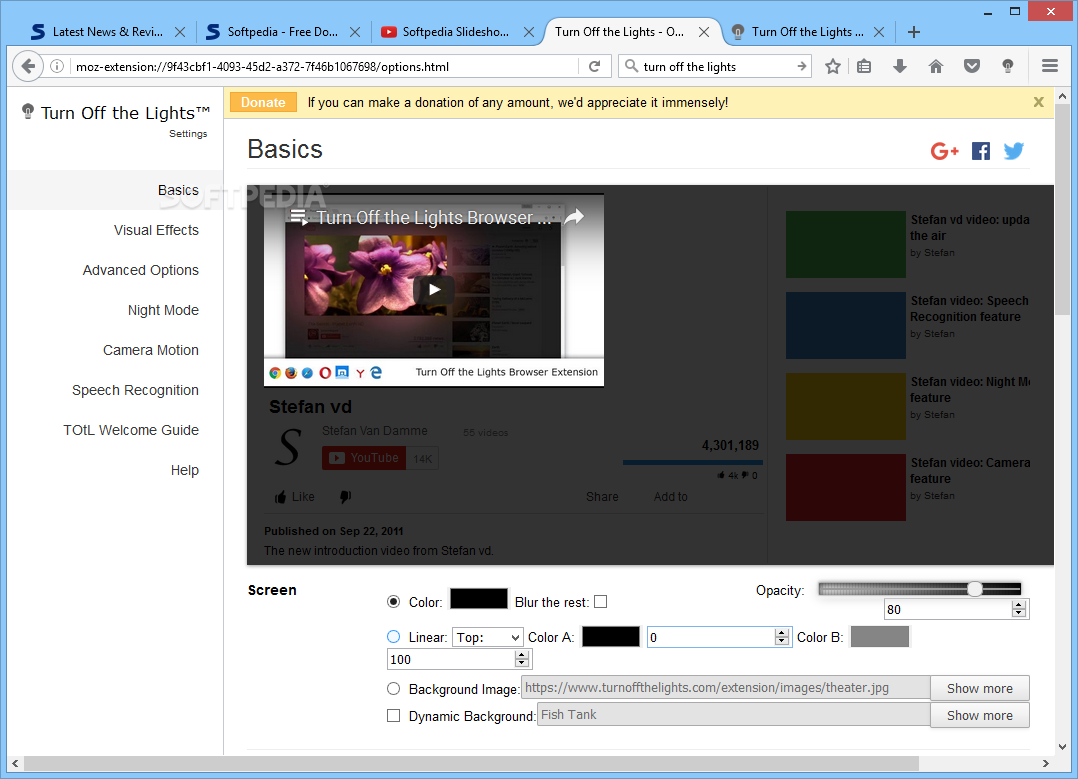
Task: Submit search with the go arrow
Action: 802,66
